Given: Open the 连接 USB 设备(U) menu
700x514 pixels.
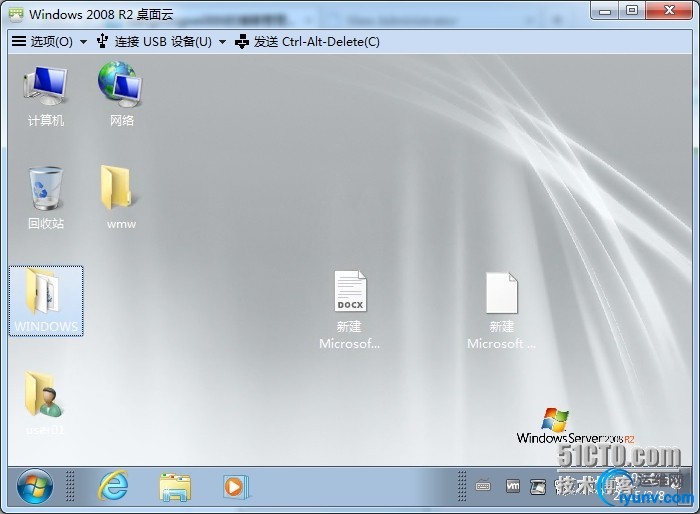Looking at the screenshot, I should pyautogui.click(x=161, y=42).
